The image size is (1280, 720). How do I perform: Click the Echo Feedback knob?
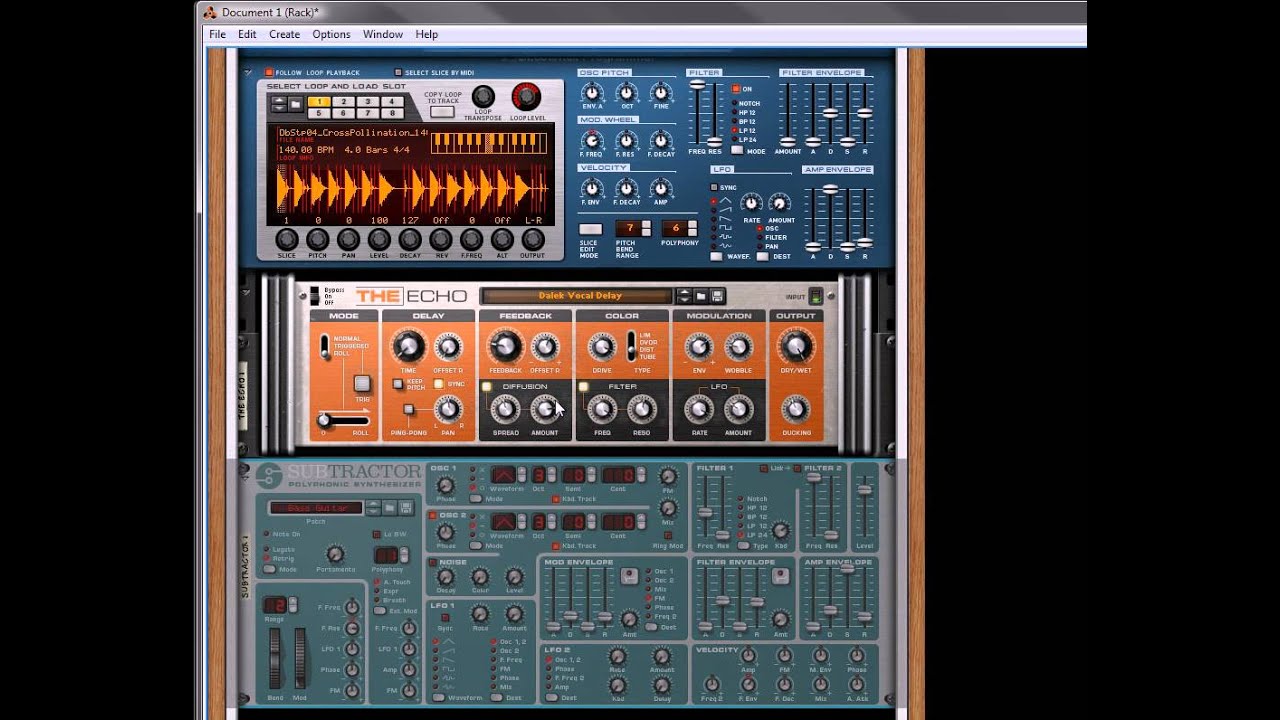point(505,347)
